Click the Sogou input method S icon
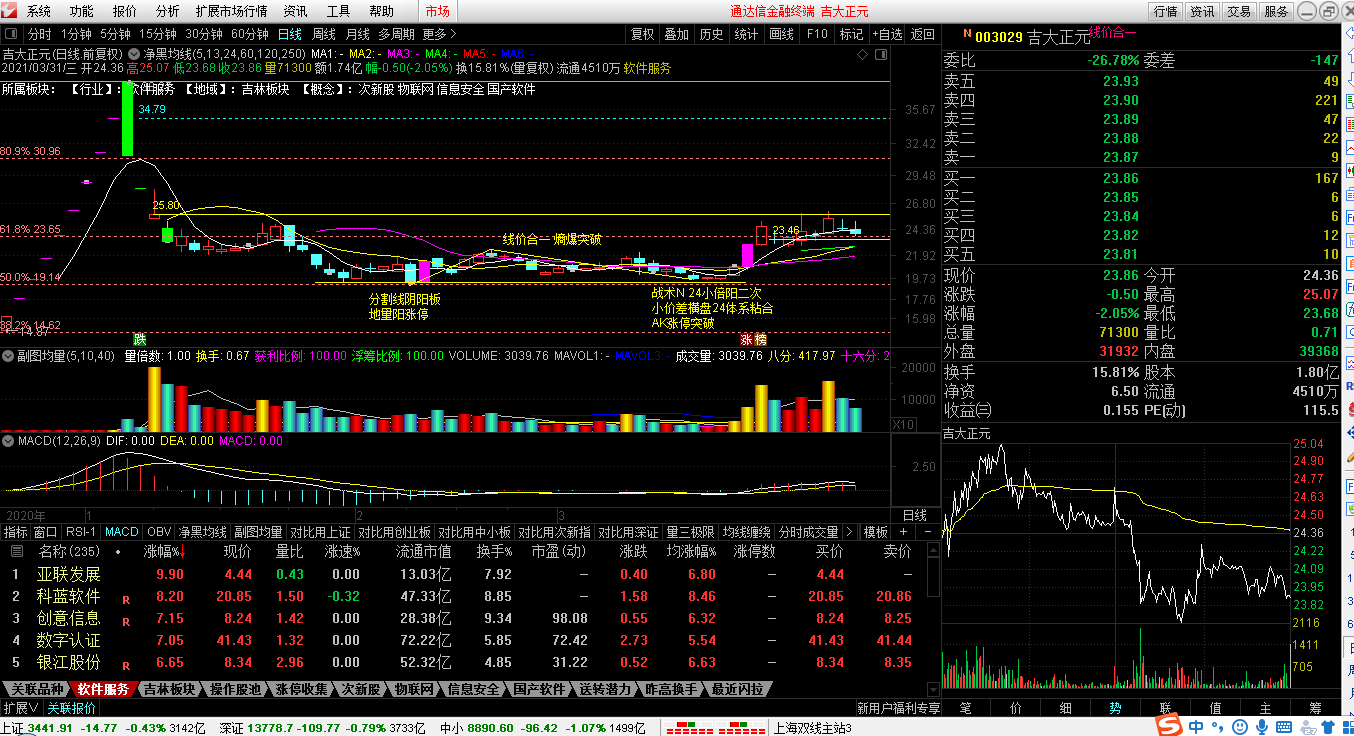The height and width of the screenshot is (736, 1354). pyautogui.click(x=1169, y=726)
